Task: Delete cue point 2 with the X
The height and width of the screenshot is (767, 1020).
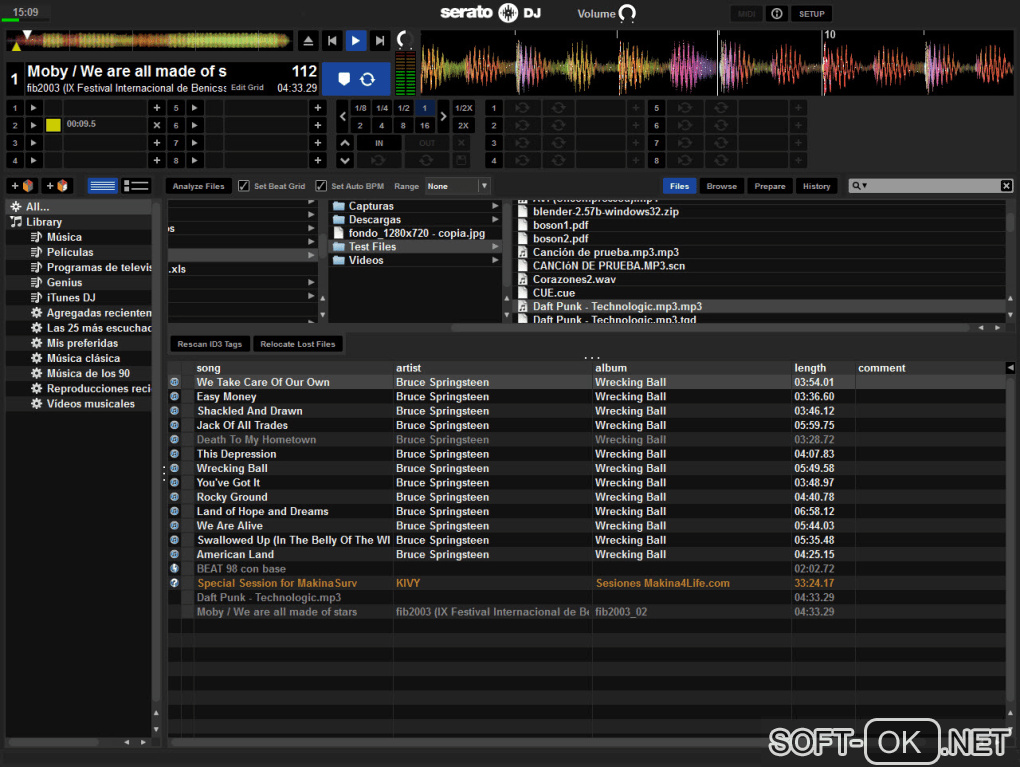Action: (157, 125)
